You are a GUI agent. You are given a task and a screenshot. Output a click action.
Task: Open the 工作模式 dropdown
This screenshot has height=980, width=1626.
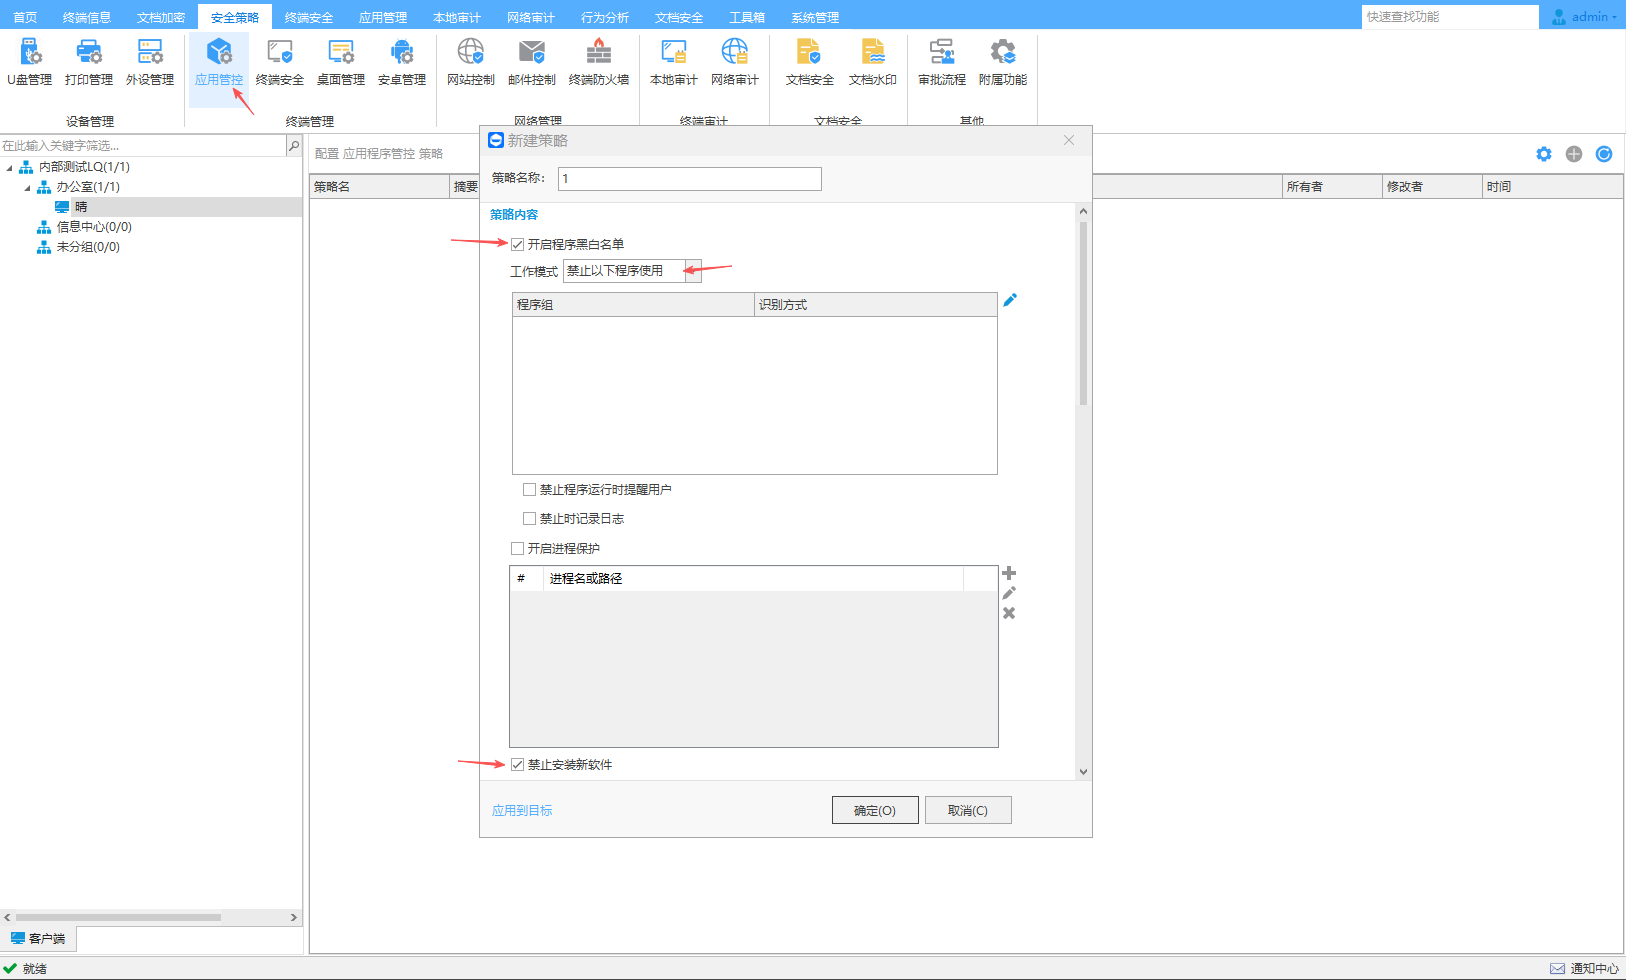click(692, 271)
